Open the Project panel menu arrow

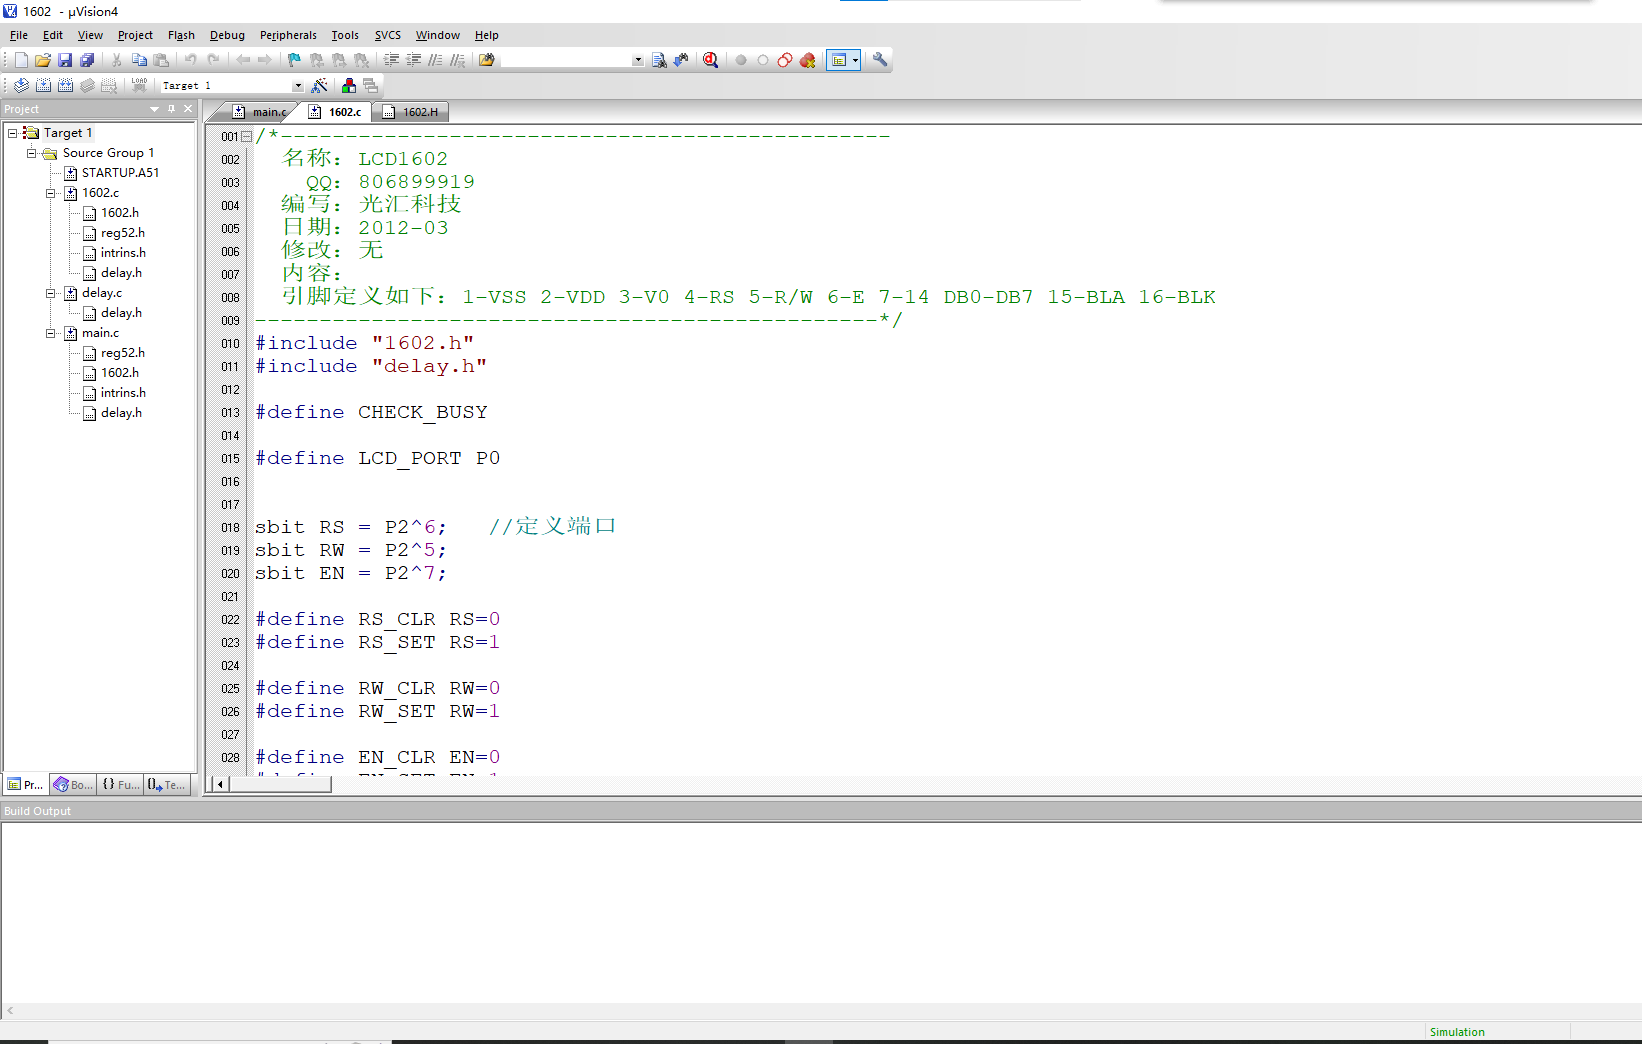[154, 109]
